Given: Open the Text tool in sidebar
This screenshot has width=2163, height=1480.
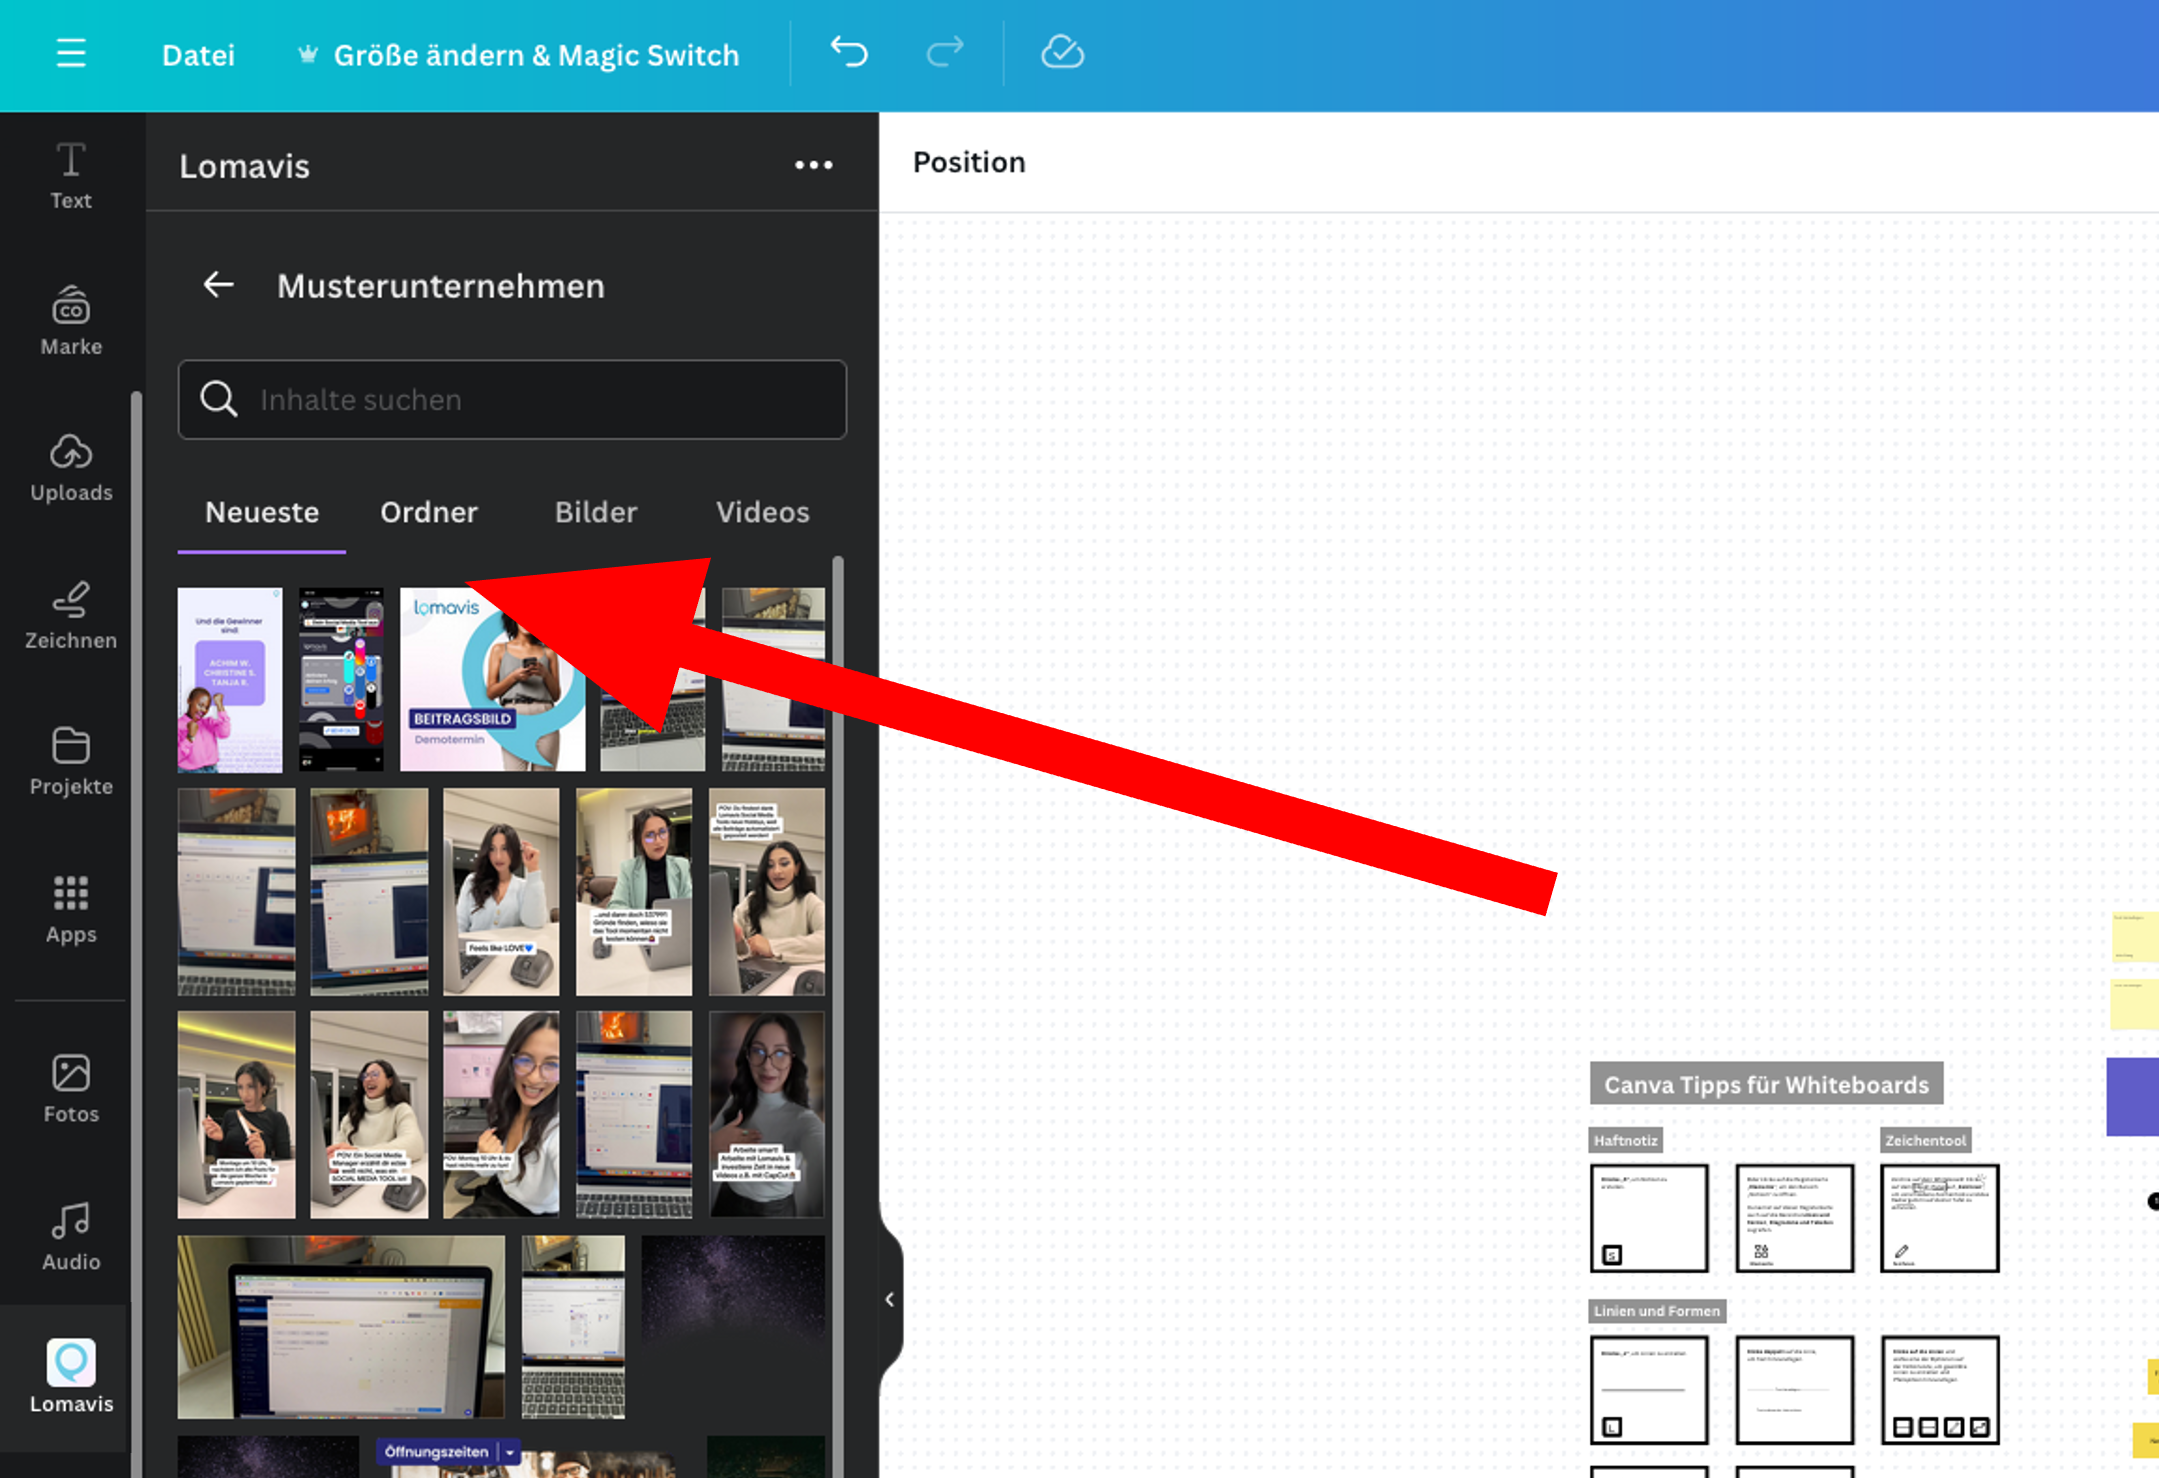Looking at the screenshot, I should 71,175.
